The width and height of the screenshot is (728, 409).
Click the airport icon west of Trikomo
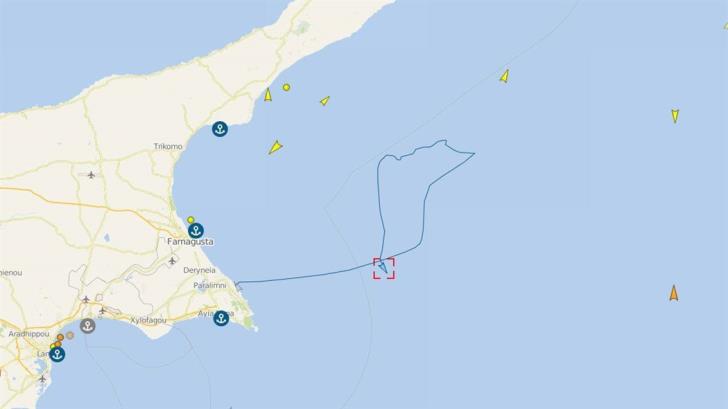point(91,175)
